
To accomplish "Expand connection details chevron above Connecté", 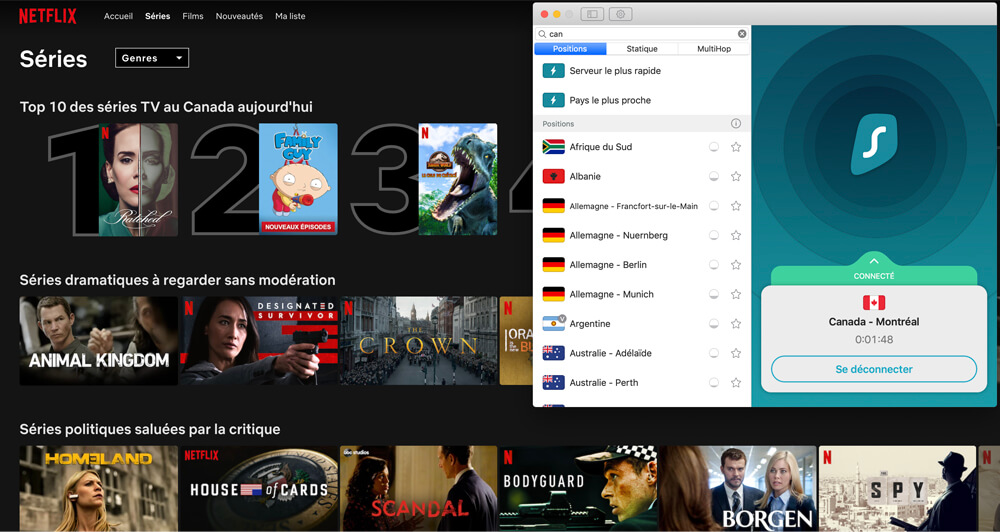I will coord(874,261).
